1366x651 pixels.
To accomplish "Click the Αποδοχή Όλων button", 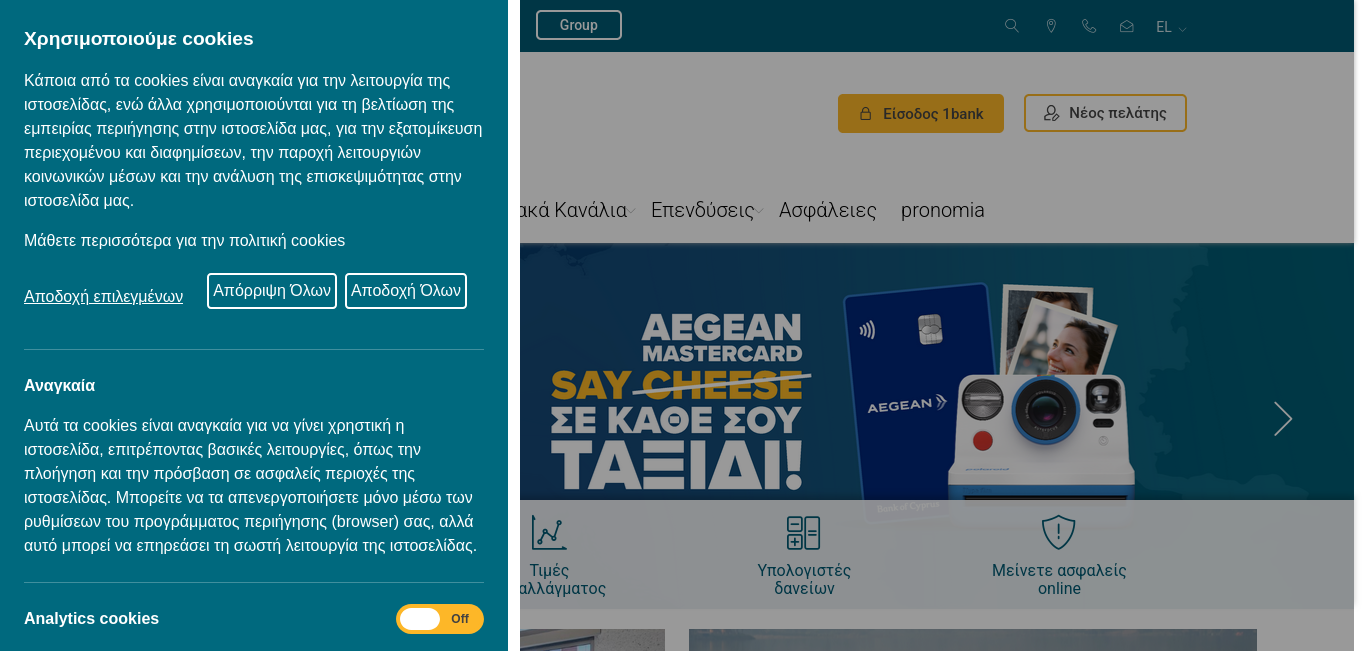I will pyautogui.click(x=406, y=291).
